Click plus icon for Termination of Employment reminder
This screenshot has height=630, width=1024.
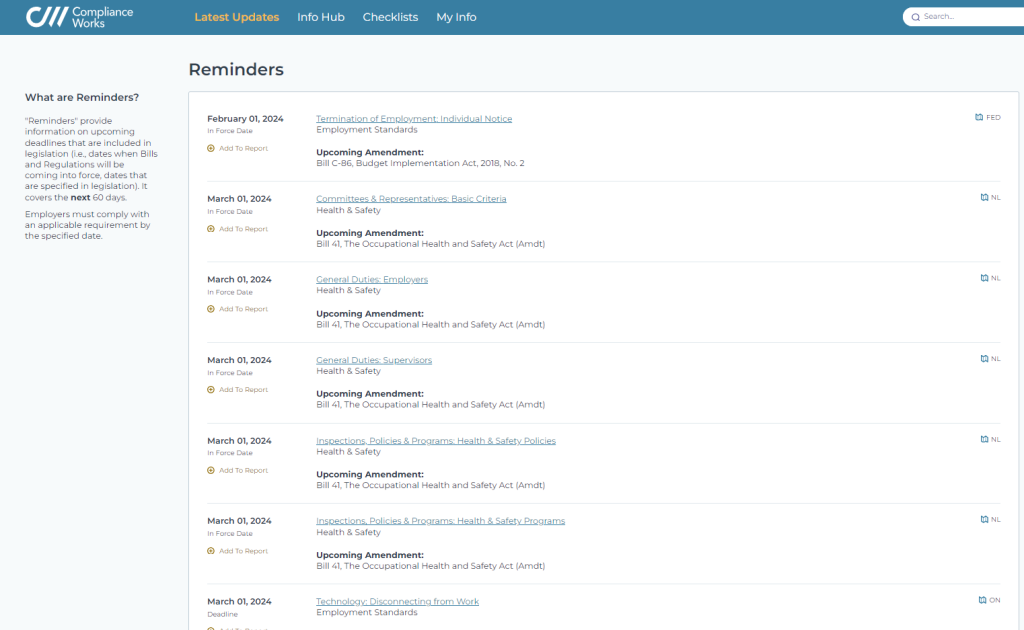click(x=211, y=148)
